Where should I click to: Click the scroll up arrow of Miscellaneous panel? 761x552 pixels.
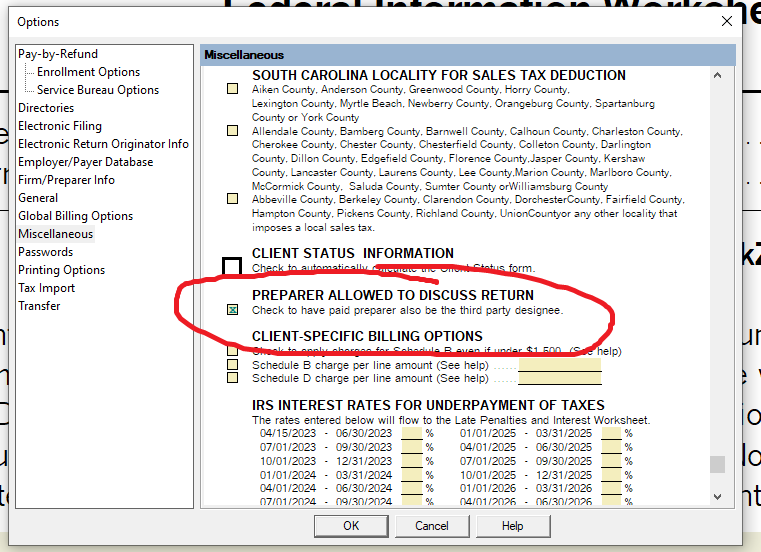(717, 75)
